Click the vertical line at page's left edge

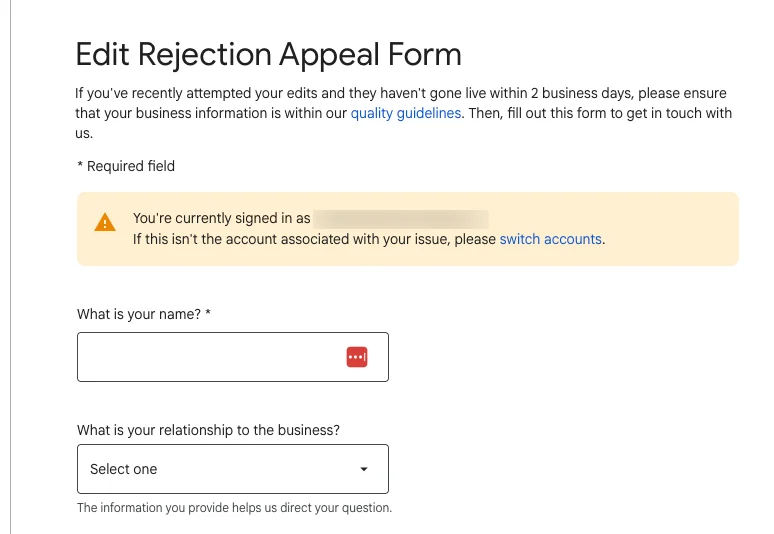point(11,300)
